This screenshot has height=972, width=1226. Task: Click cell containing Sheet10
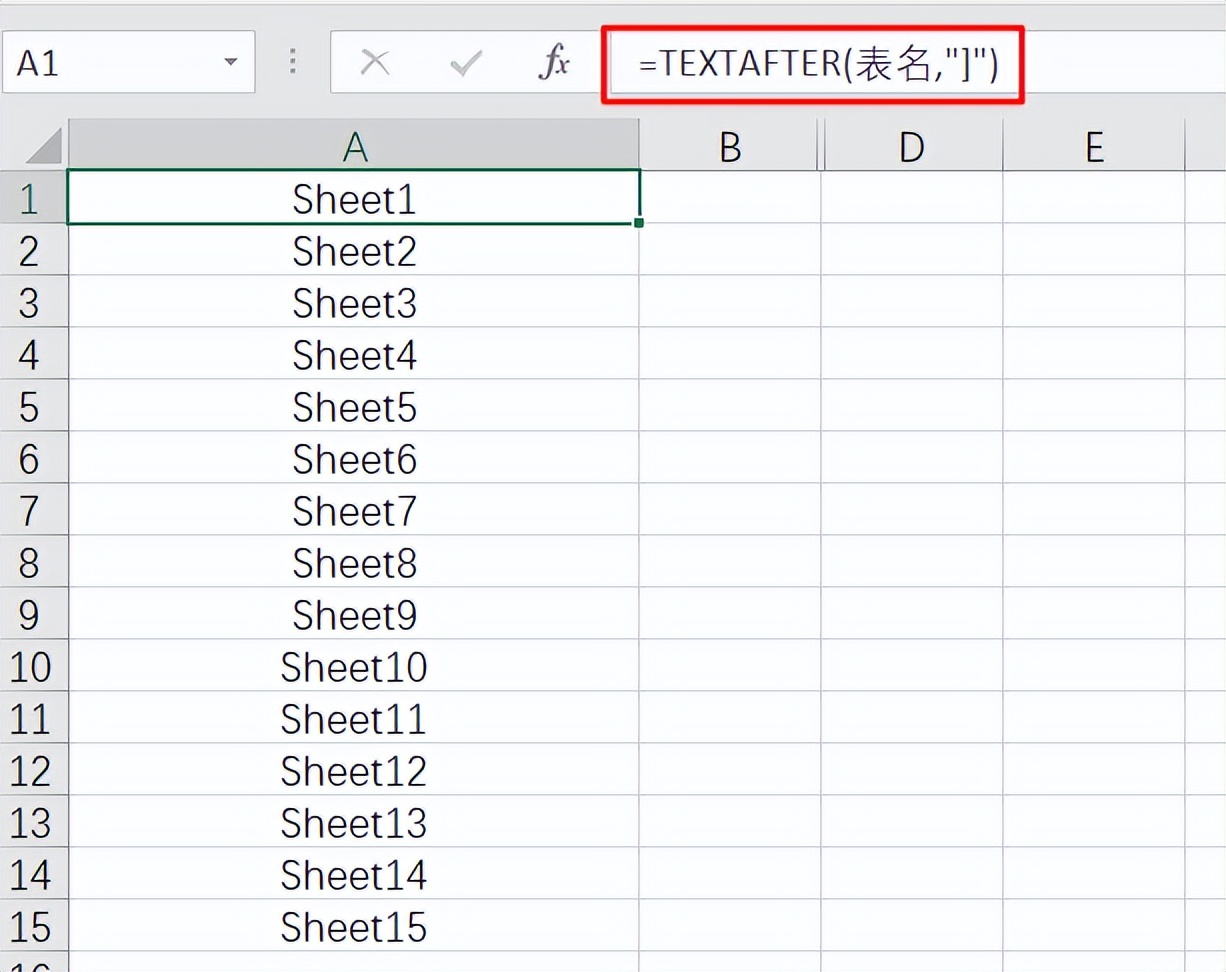pos(354,666)
